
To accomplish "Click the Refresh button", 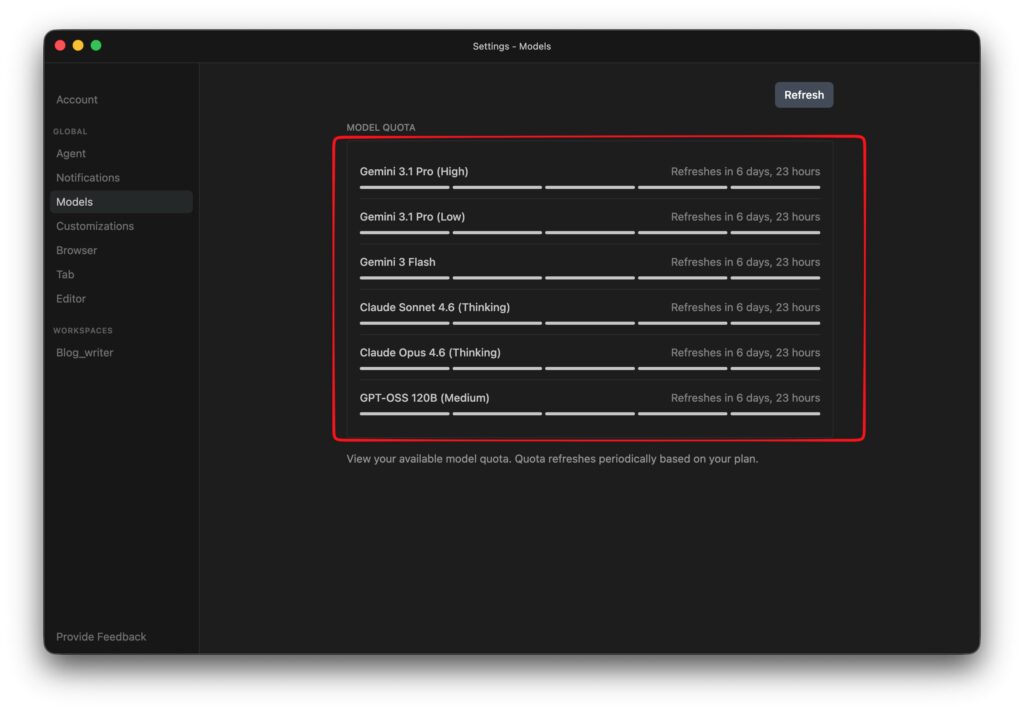I will (803, 95).
